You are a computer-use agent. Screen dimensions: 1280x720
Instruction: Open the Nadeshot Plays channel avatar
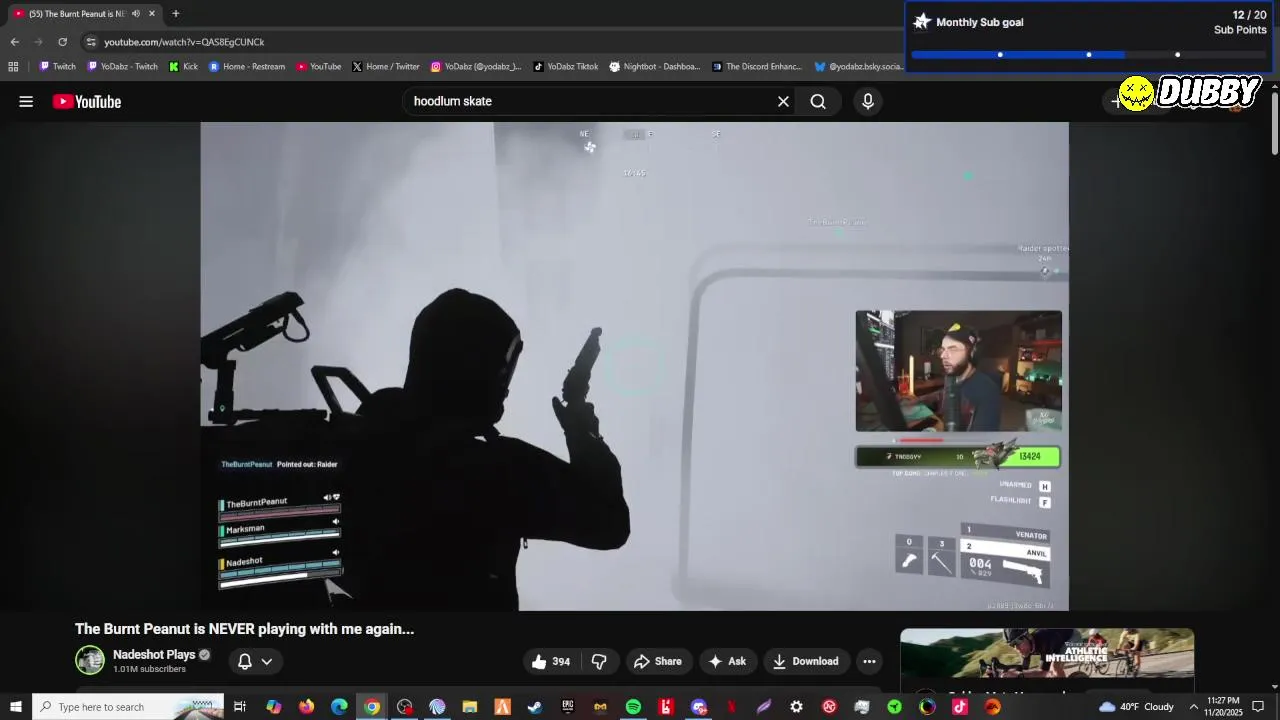90,660
